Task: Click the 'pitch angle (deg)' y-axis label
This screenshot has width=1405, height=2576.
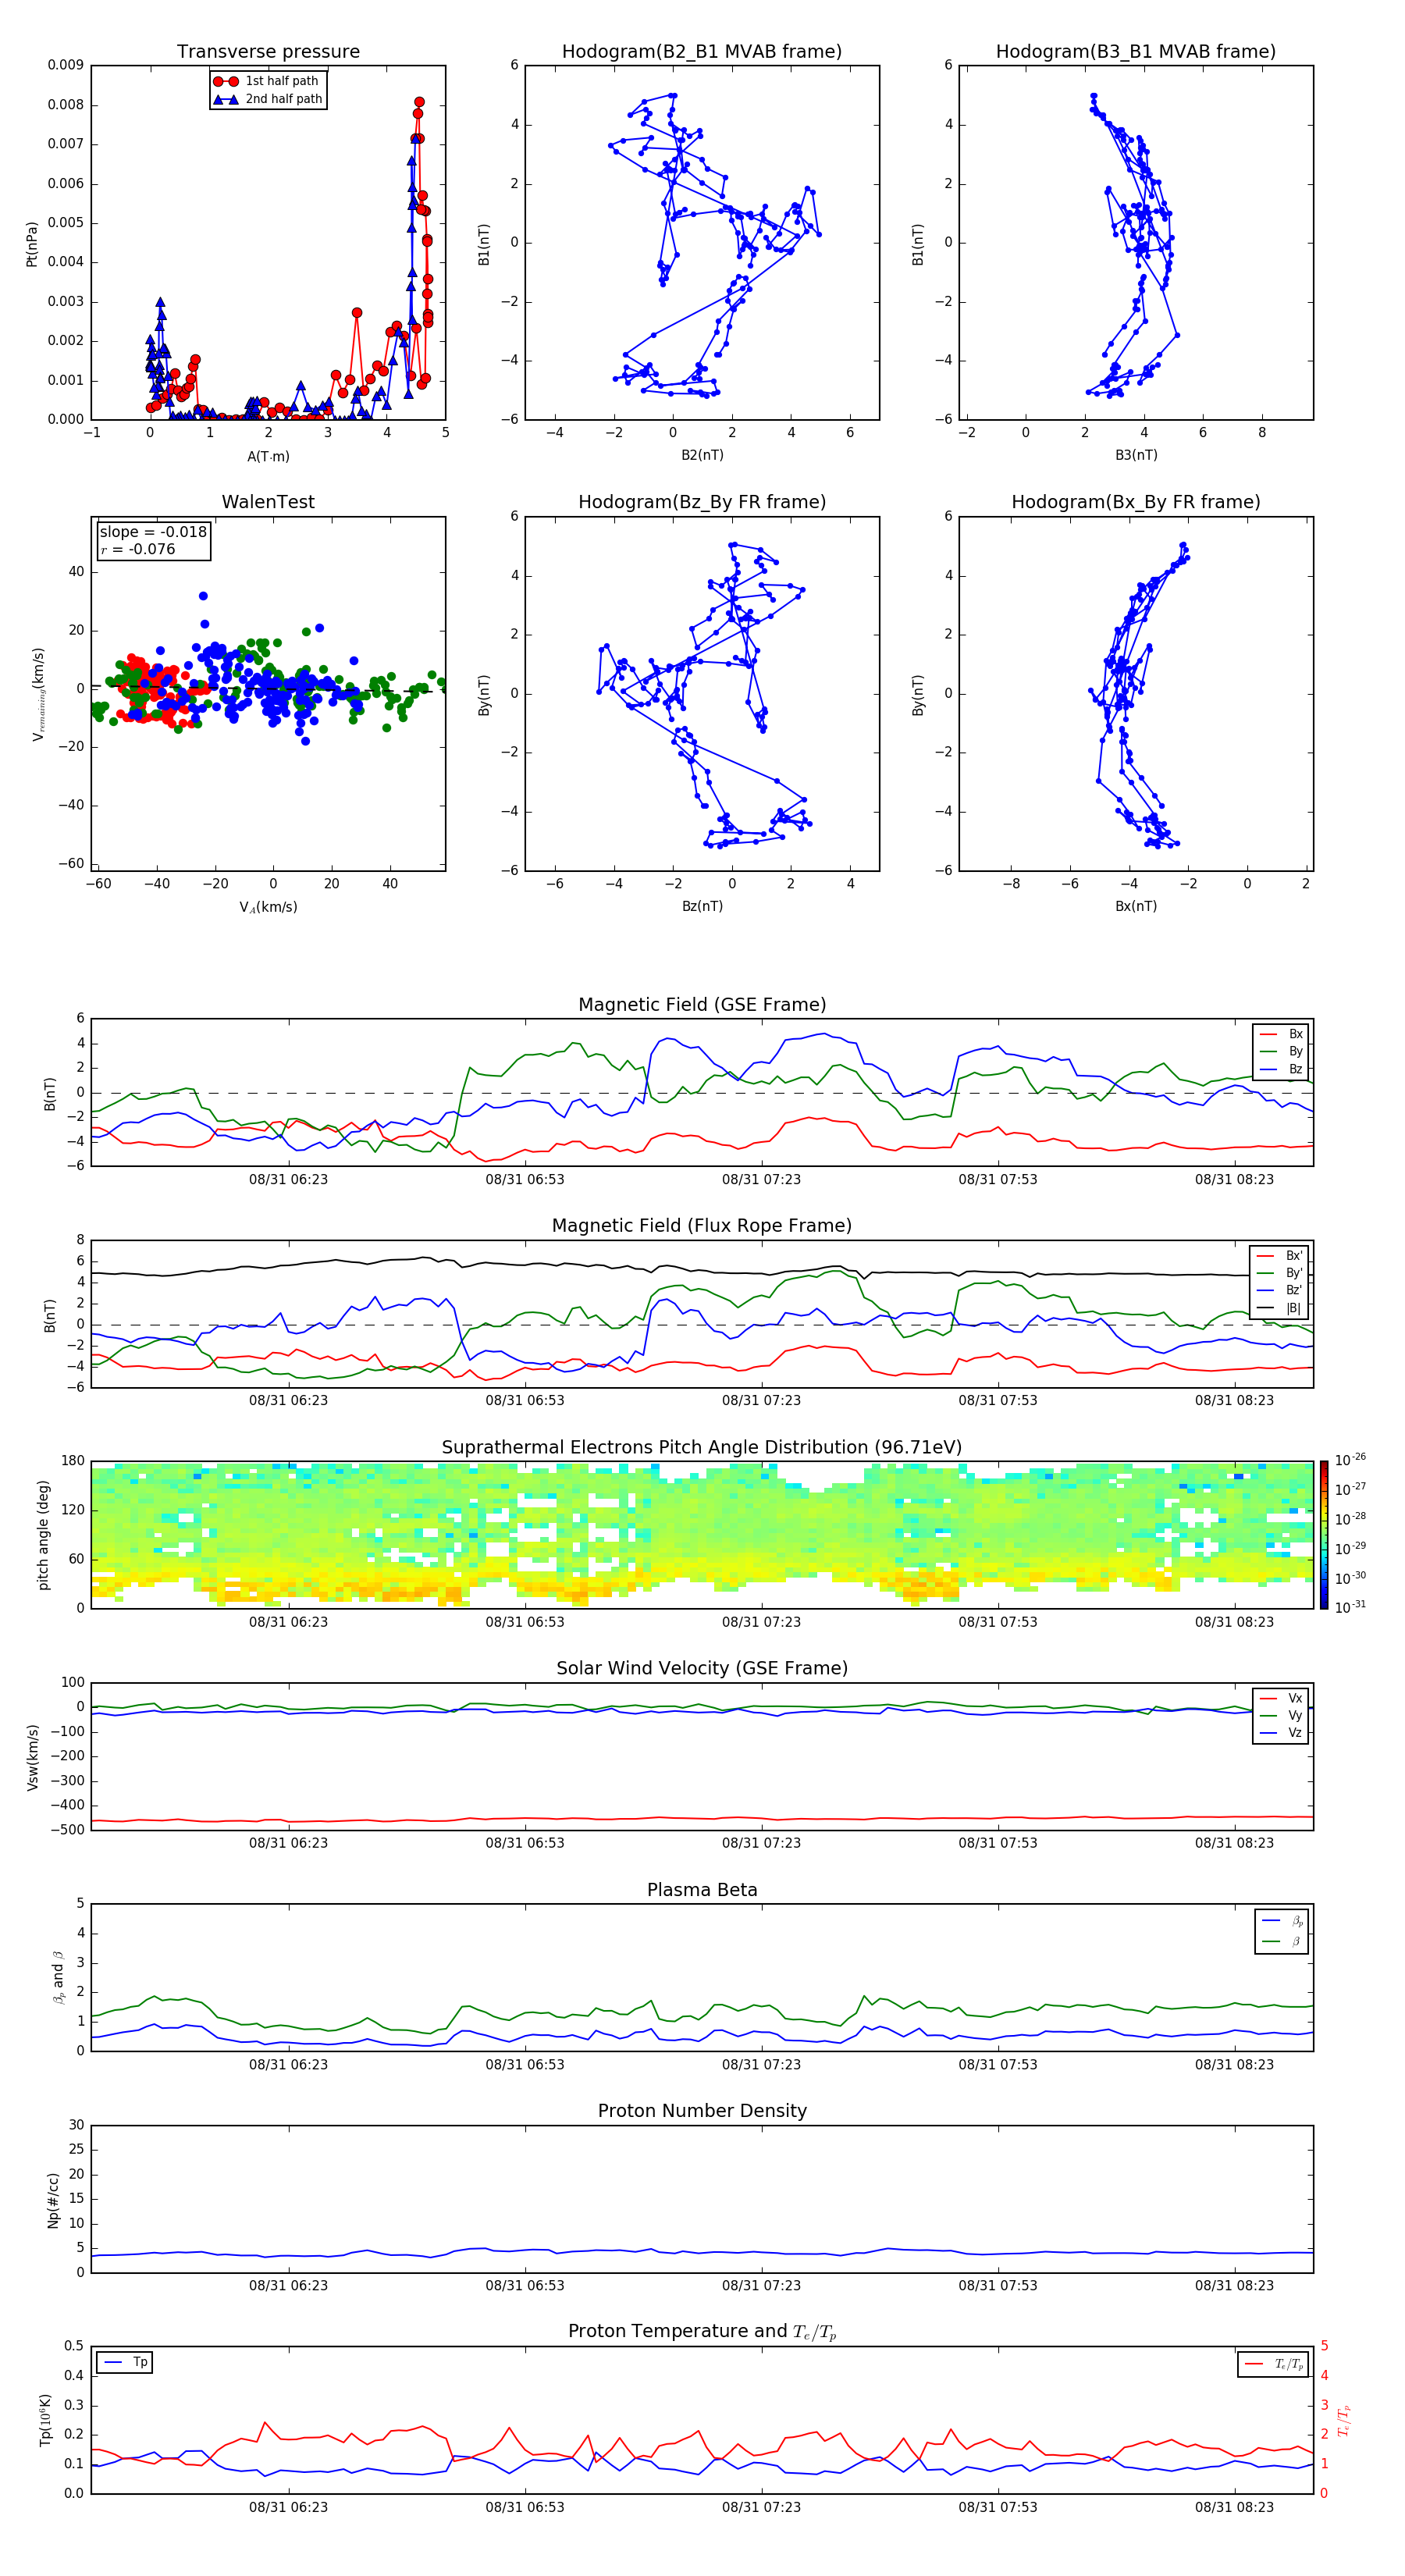Action: click(43, 1535)
